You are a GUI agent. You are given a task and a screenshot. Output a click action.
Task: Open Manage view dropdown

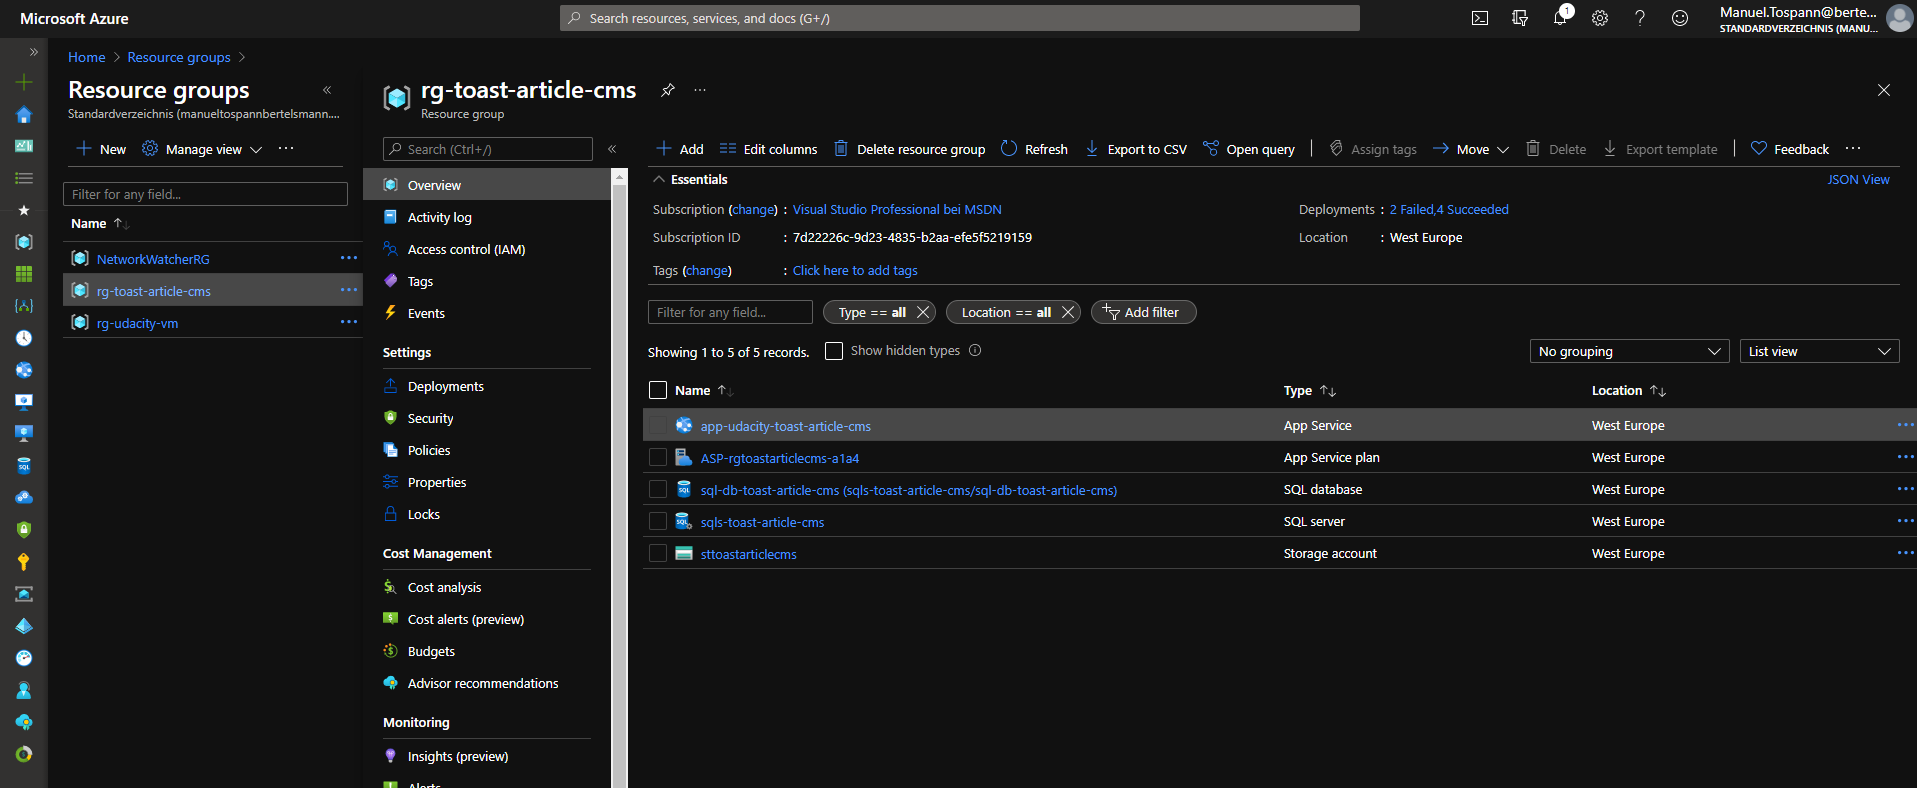203,149
